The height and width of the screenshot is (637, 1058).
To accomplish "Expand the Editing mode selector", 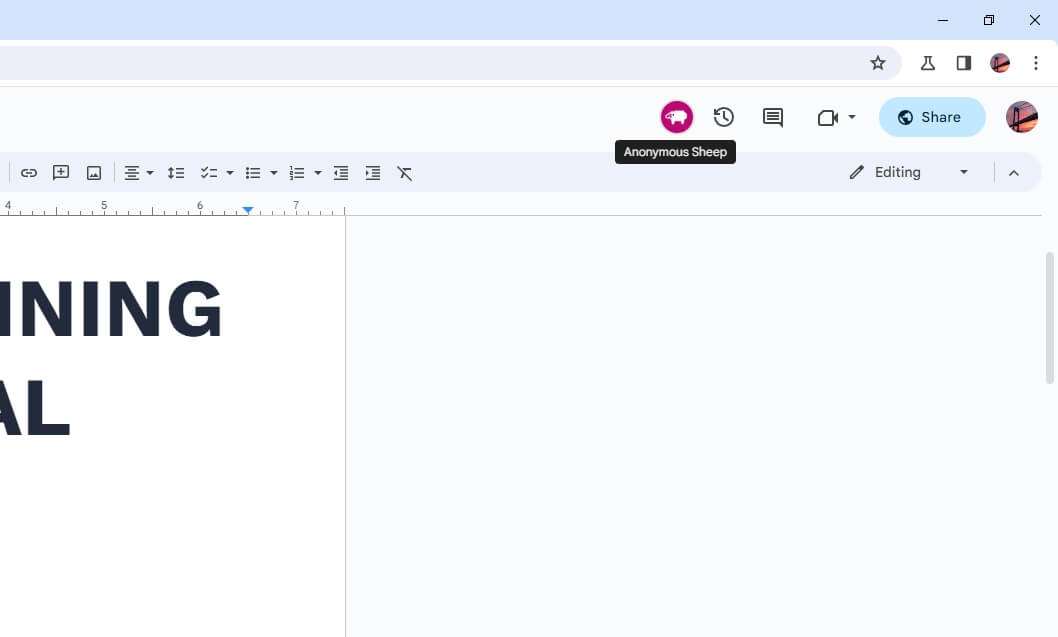I will click(962, 172).
